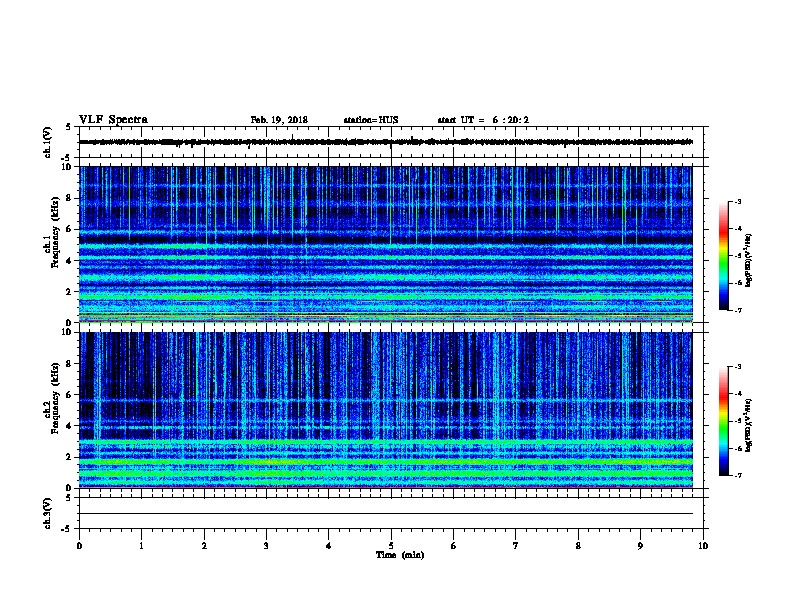The height and width of the screenshot is (612, 792).
Task: Click the ch.2 spectrogram colorbar
Action: click(x=723, y=421)
